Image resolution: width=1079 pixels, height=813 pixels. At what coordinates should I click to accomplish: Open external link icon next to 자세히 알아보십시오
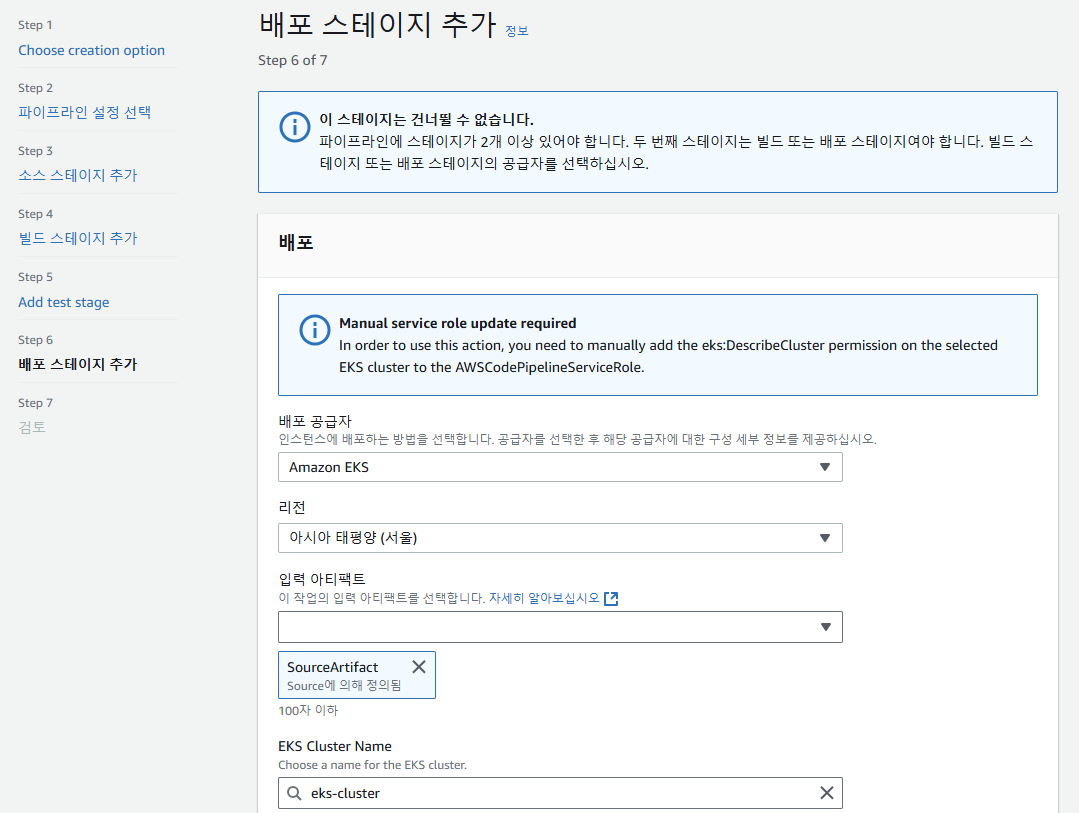tap(612, 598)
